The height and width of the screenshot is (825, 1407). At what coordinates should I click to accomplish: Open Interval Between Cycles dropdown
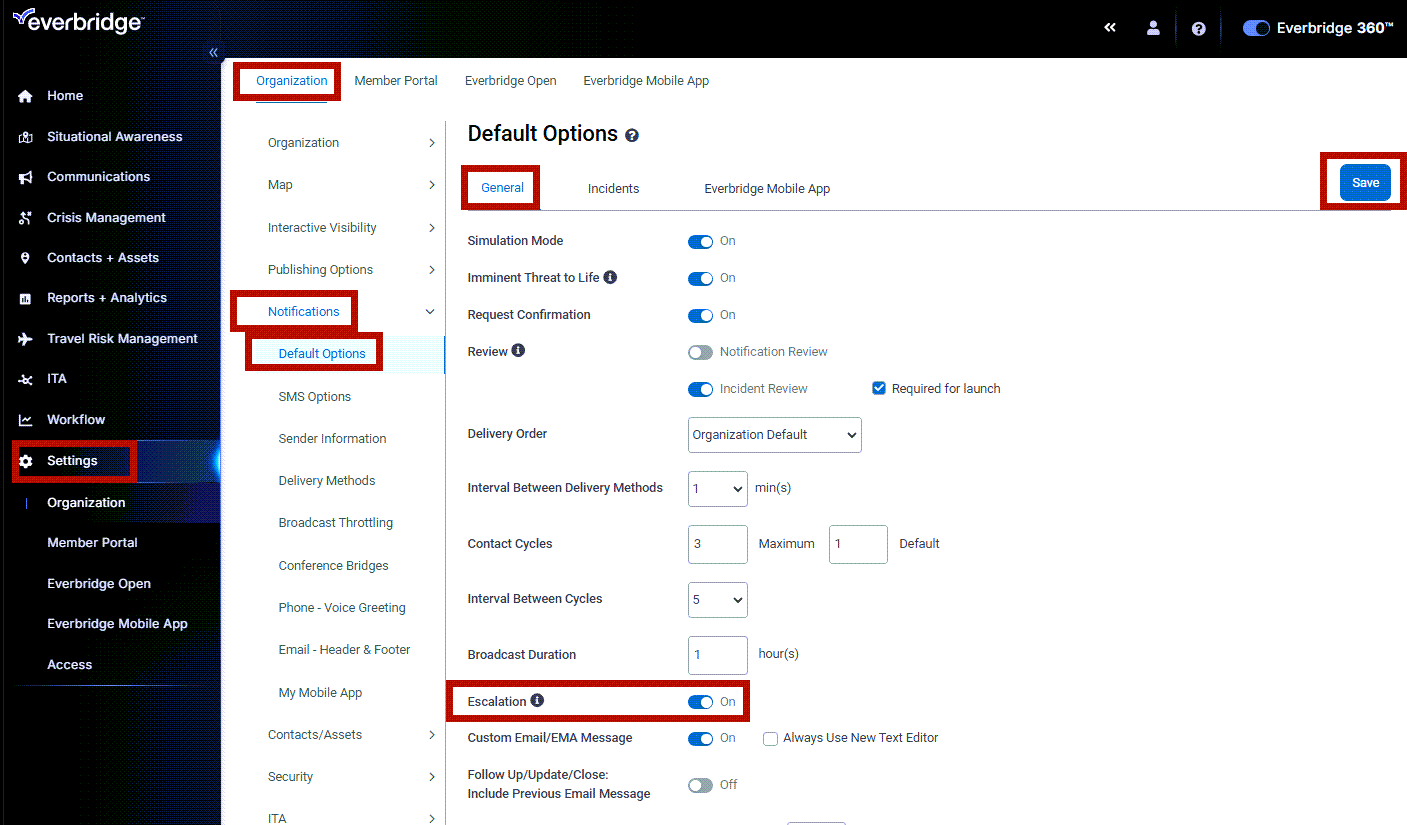point(718,600)
